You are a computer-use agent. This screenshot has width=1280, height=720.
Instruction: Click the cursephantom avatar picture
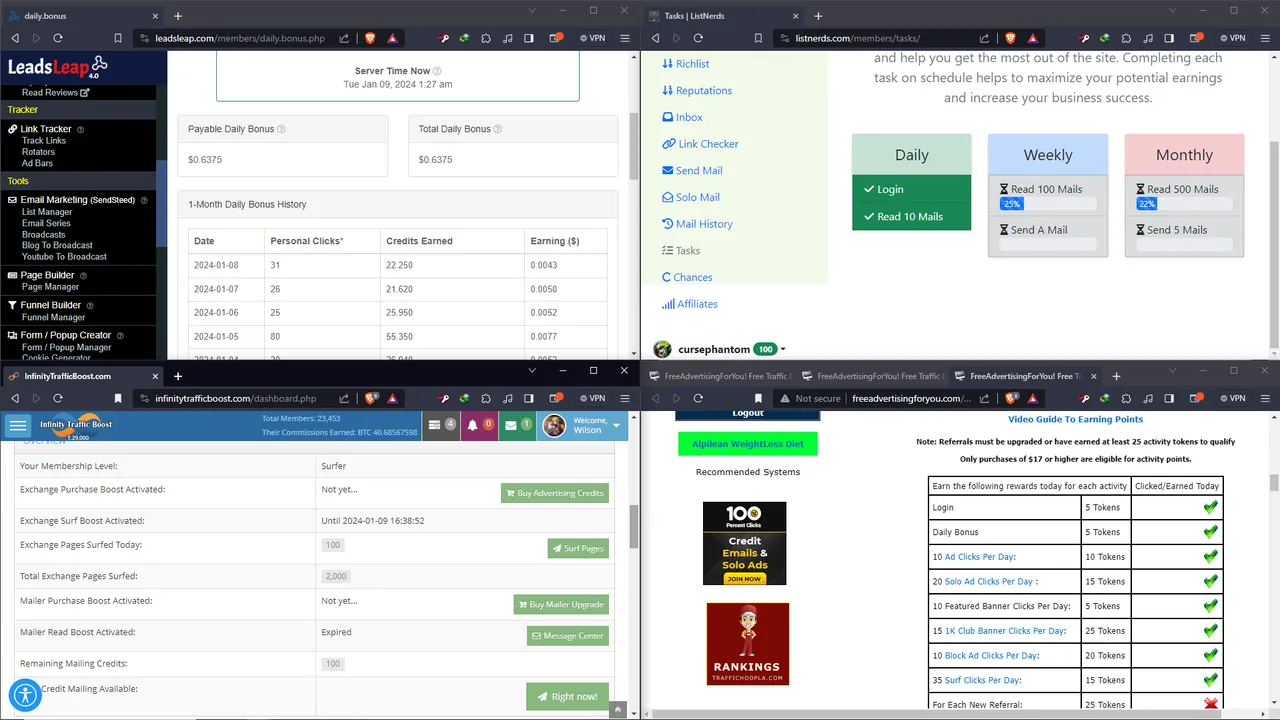662,349
